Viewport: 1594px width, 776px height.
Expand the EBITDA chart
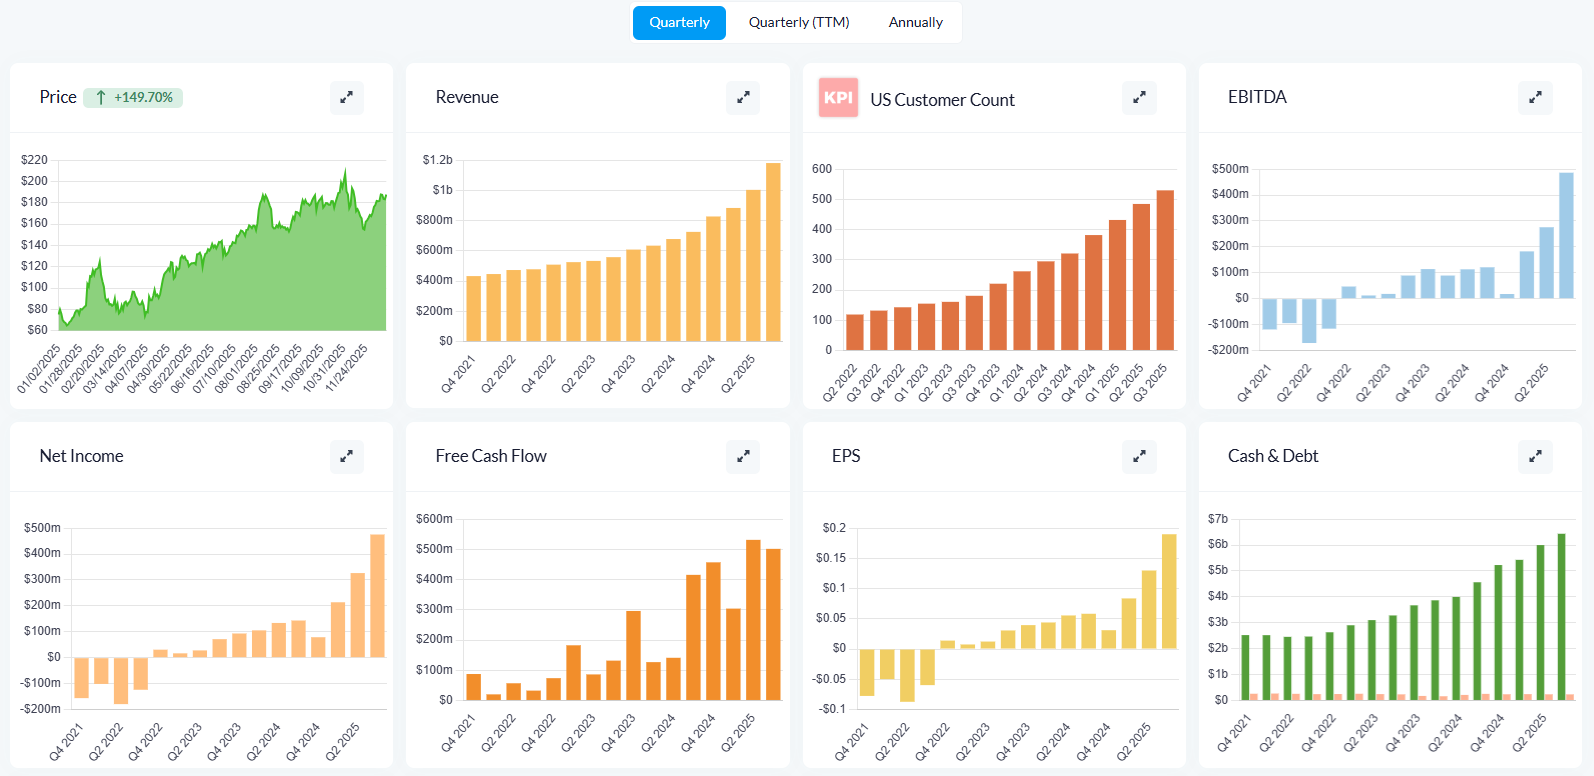(1534, 98)
